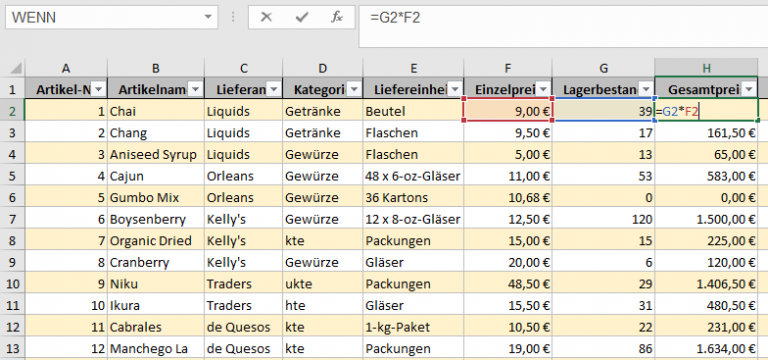Image resolution: width=768 pixels, height=360 pixels.
Task: Open the Kategorie filter dropdown
Action: coord(354,89)
